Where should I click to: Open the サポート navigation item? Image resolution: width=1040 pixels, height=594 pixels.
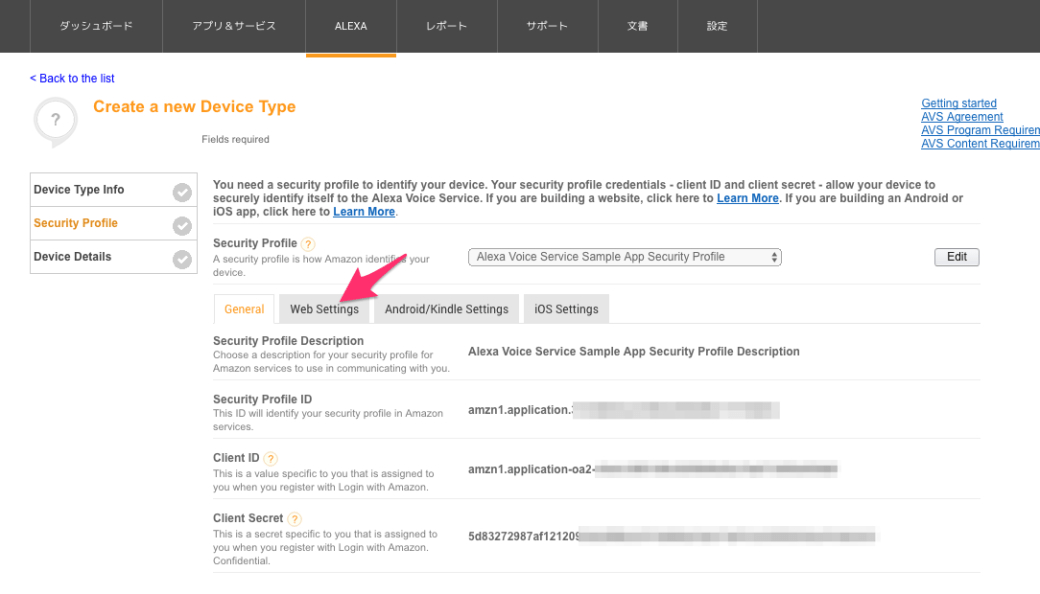tap(547, 27)
